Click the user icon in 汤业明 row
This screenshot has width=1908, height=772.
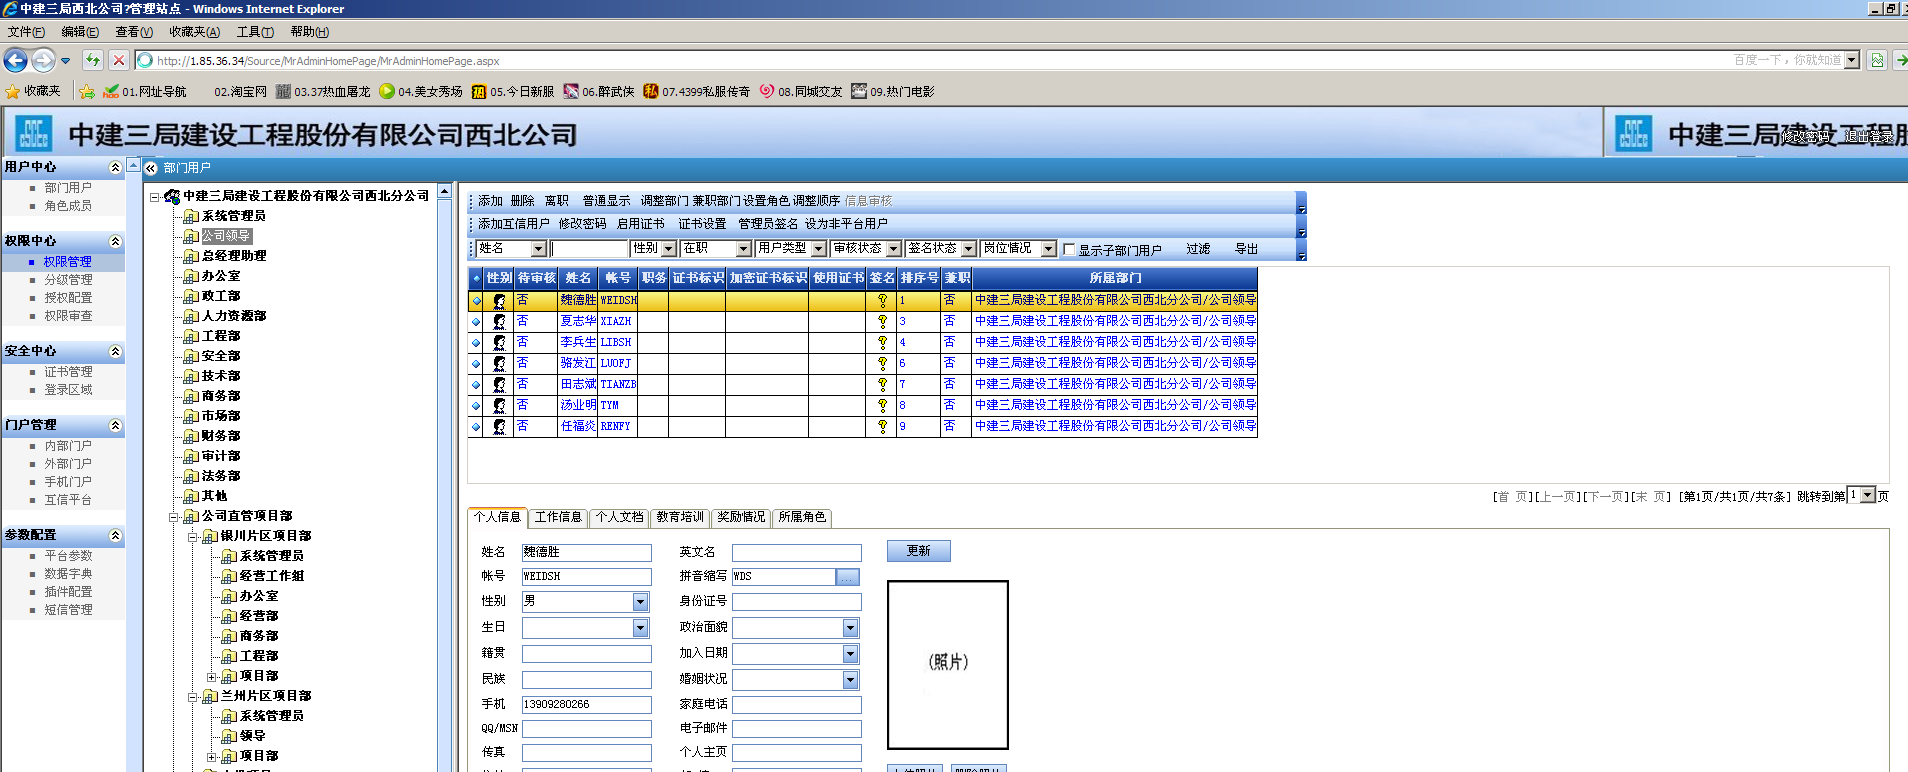pyautogui.click(x=499, y=405)
